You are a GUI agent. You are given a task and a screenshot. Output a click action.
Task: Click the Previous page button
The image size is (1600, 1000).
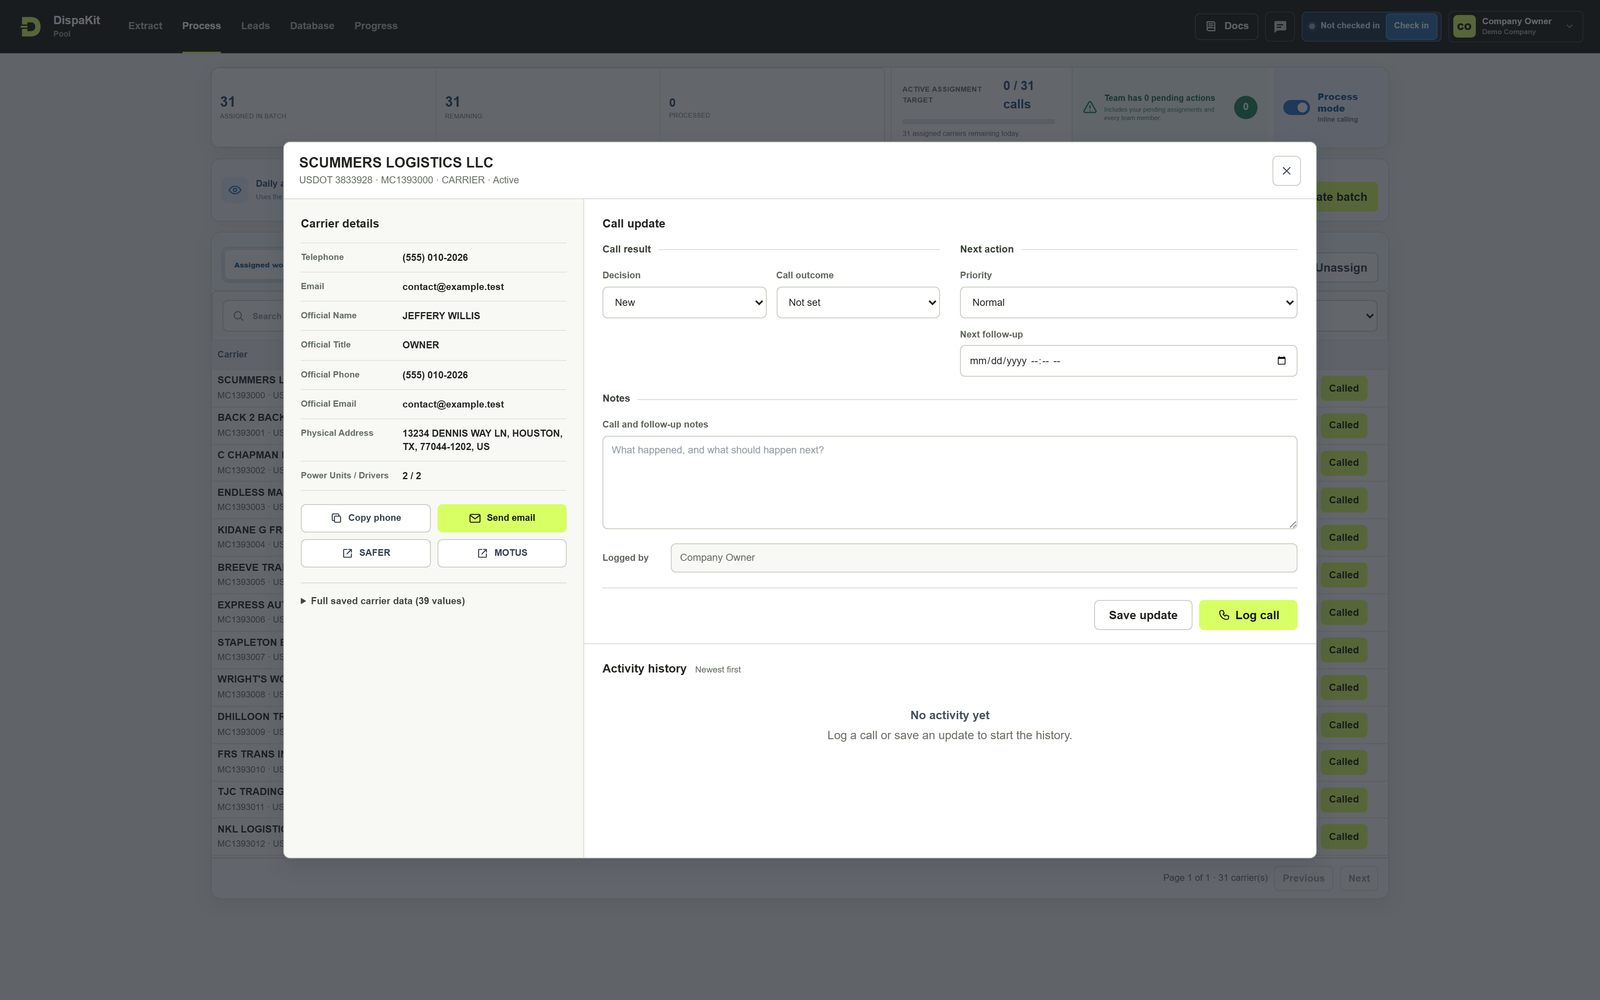[x=1303, y=879]
